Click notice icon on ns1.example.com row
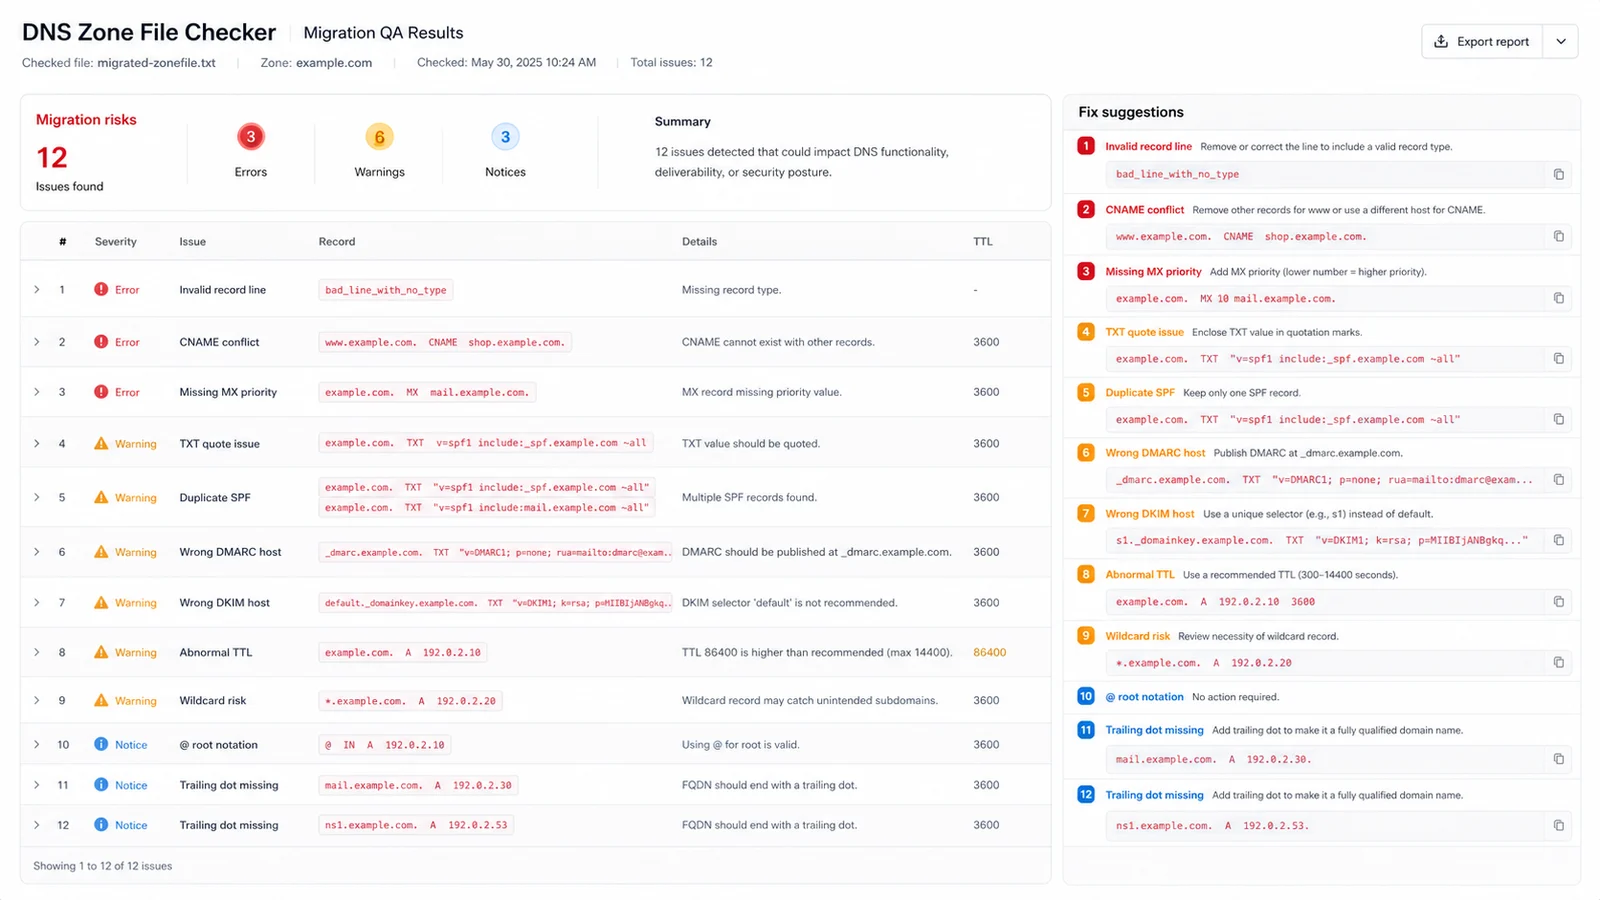 coord(101,825)
